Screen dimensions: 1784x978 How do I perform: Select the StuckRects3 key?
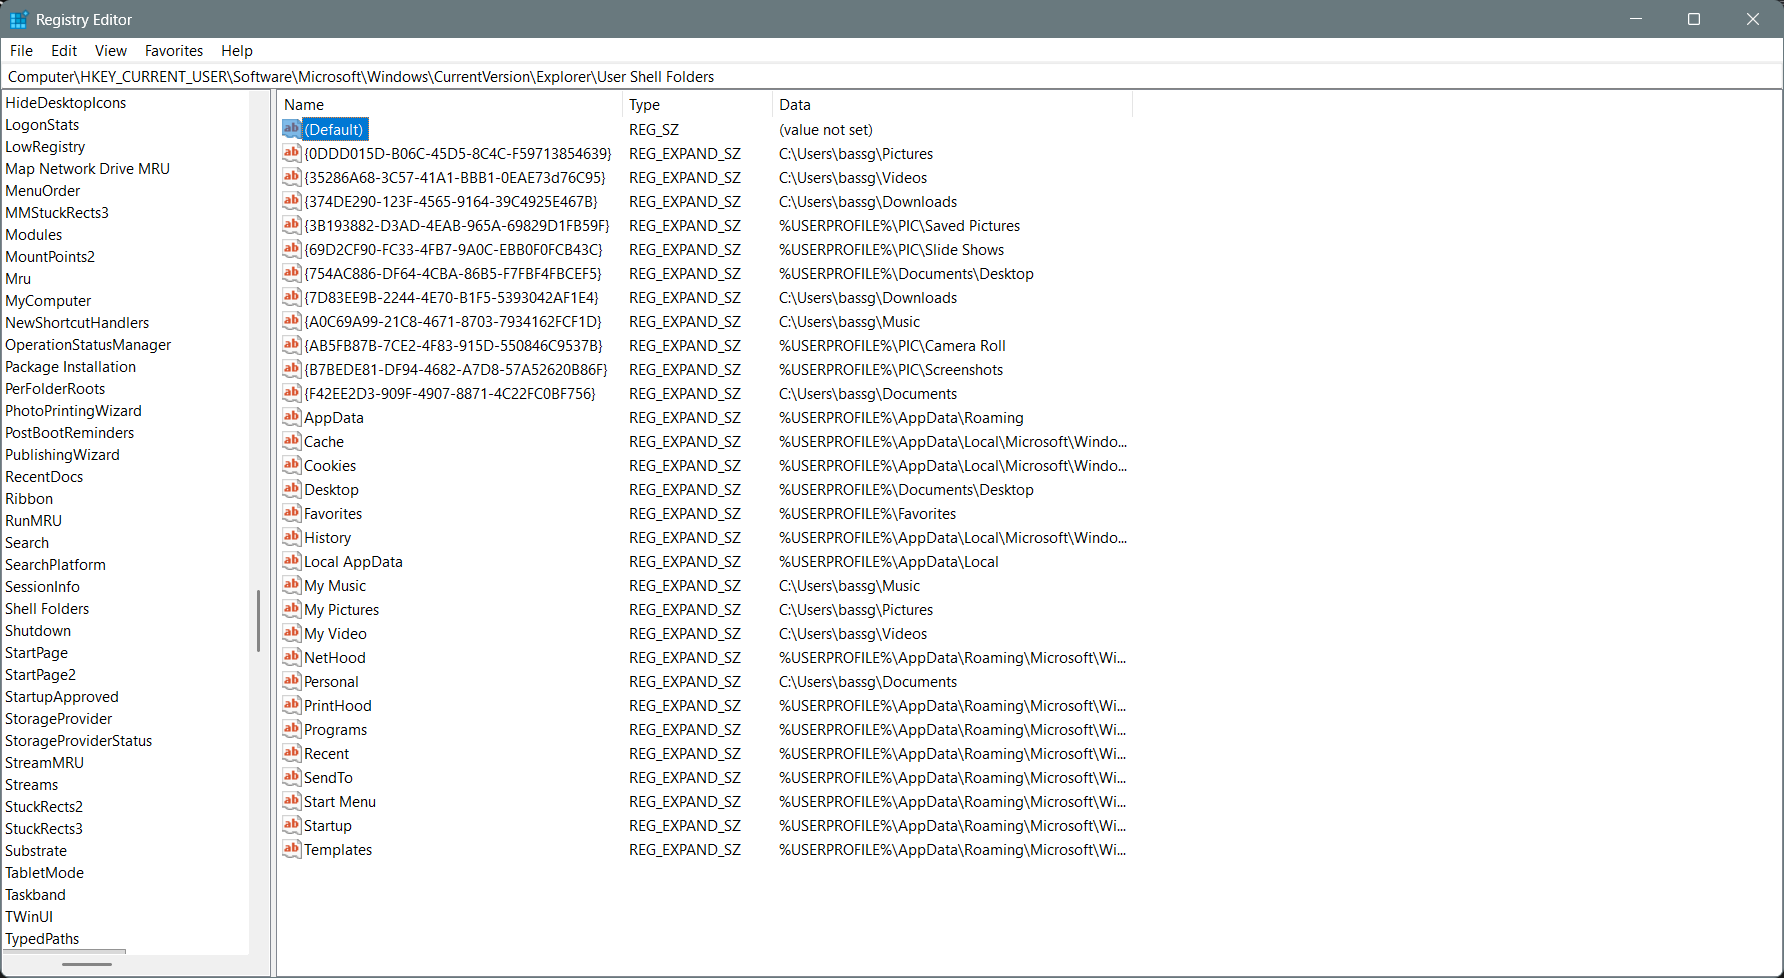click(x=44, y=829)
